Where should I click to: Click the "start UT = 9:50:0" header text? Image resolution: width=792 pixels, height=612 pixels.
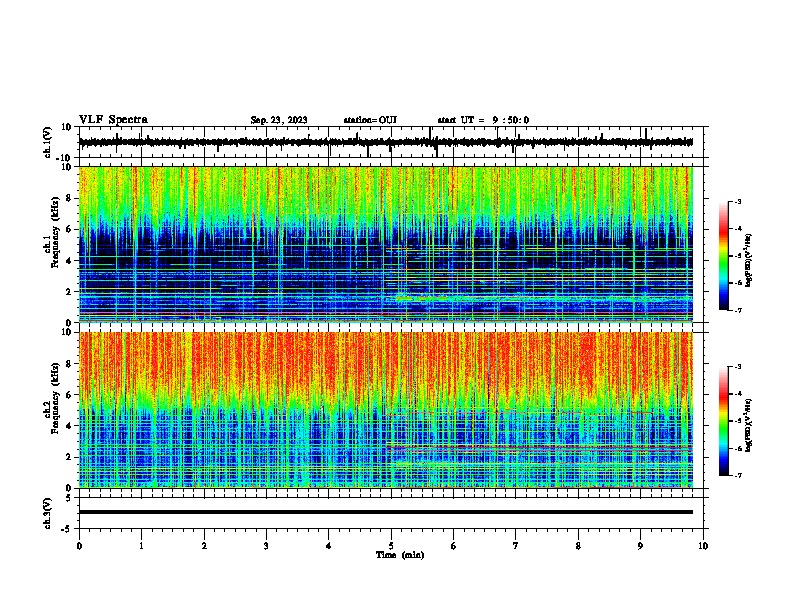click(483, 120)
